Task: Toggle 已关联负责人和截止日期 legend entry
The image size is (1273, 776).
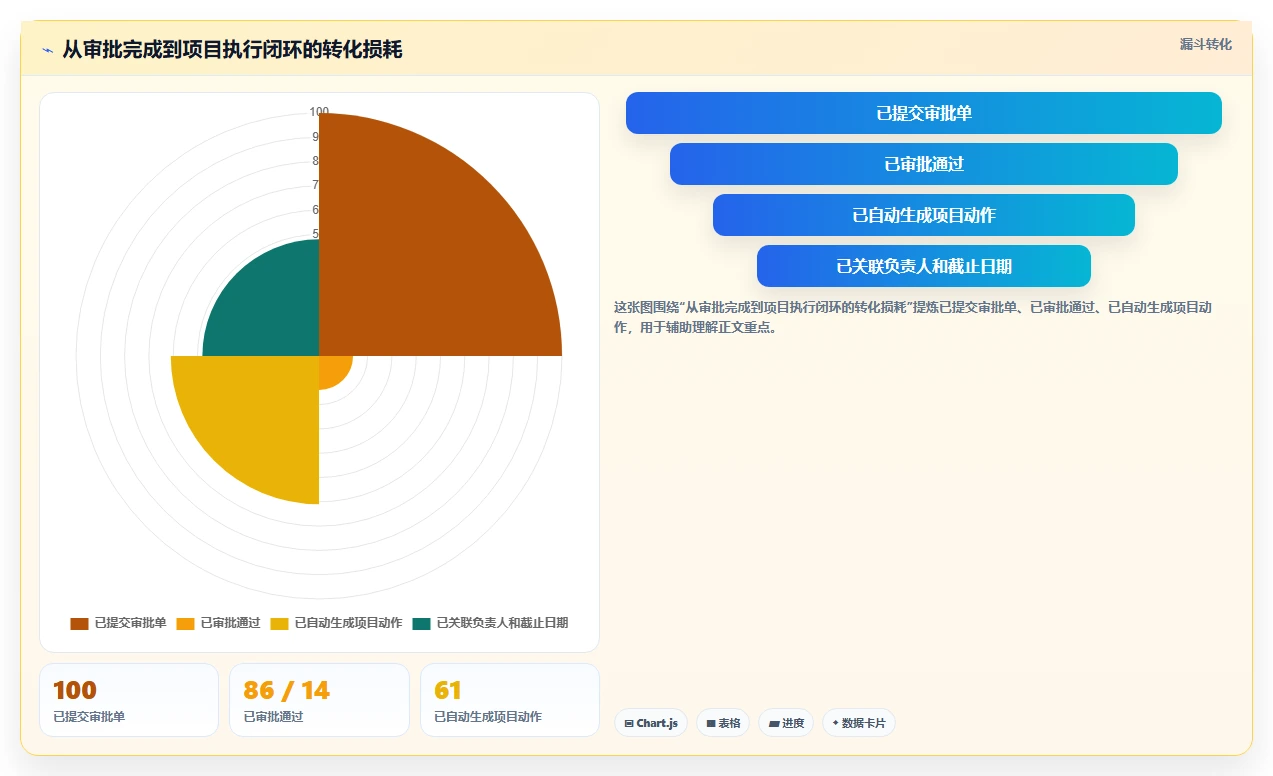Action: coord(490,623)
